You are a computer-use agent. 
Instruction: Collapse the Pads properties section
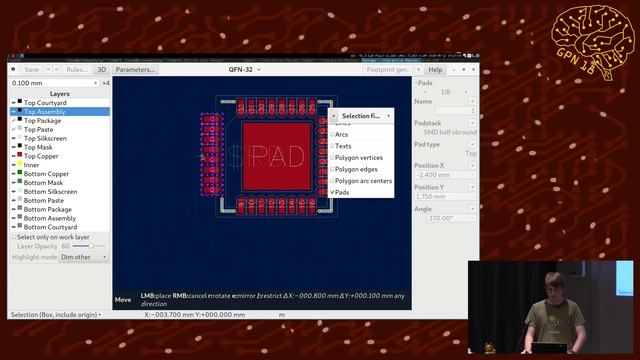(416, 83)
